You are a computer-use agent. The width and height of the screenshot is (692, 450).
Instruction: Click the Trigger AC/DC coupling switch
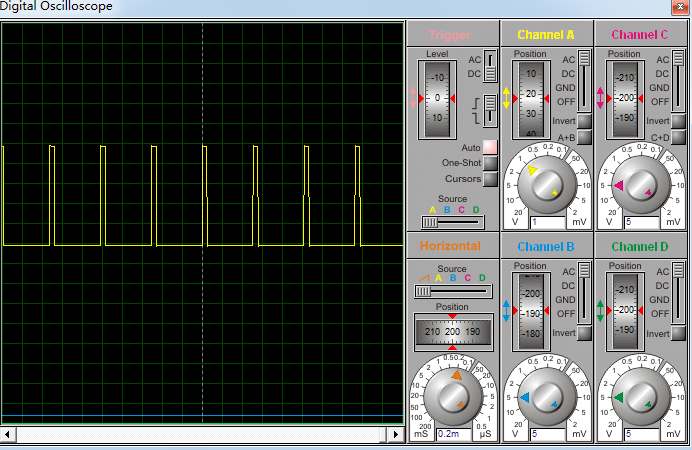(490, 67)
